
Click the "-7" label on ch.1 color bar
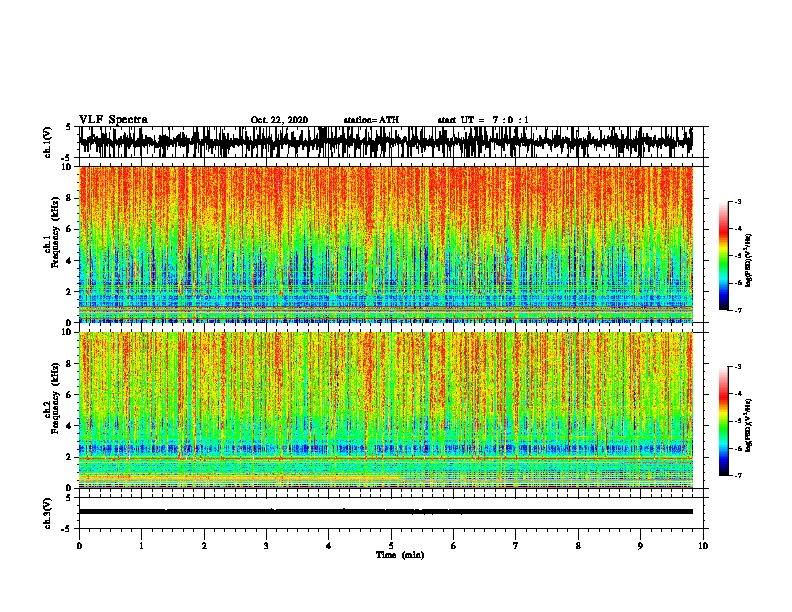(x=737, y=310)
